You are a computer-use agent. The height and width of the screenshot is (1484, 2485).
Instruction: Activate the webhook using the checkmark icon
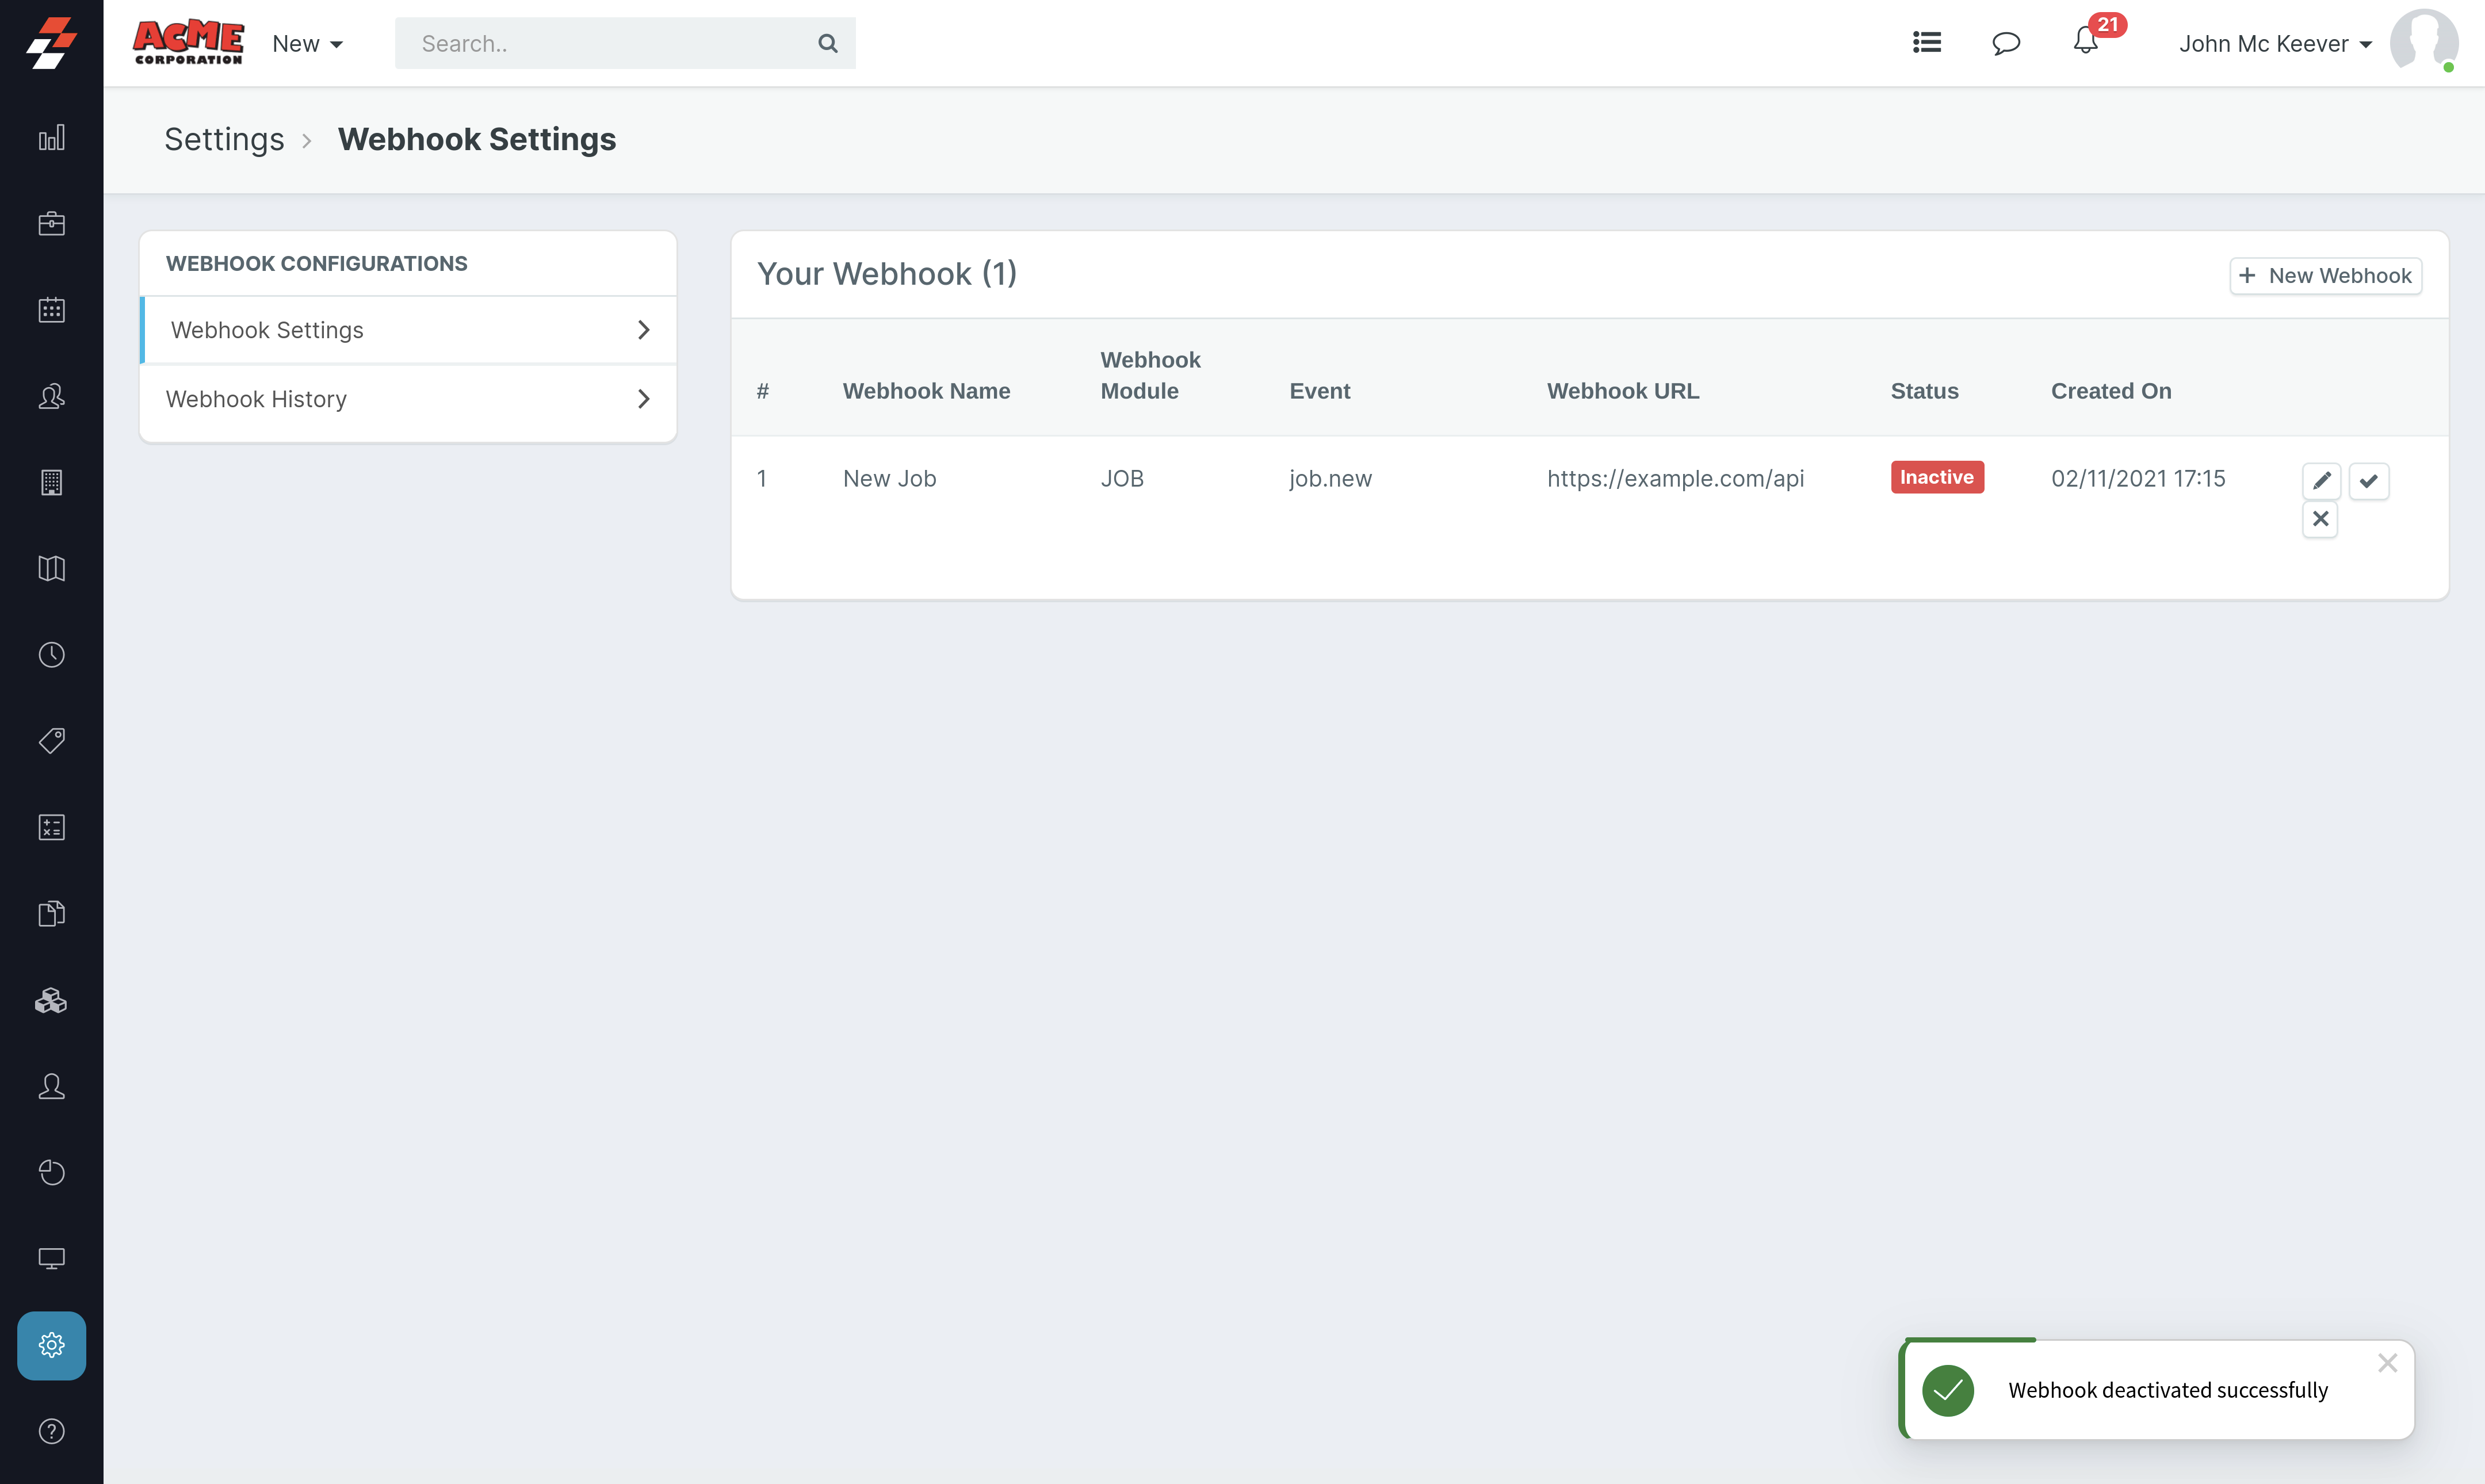click(2369, 481)
